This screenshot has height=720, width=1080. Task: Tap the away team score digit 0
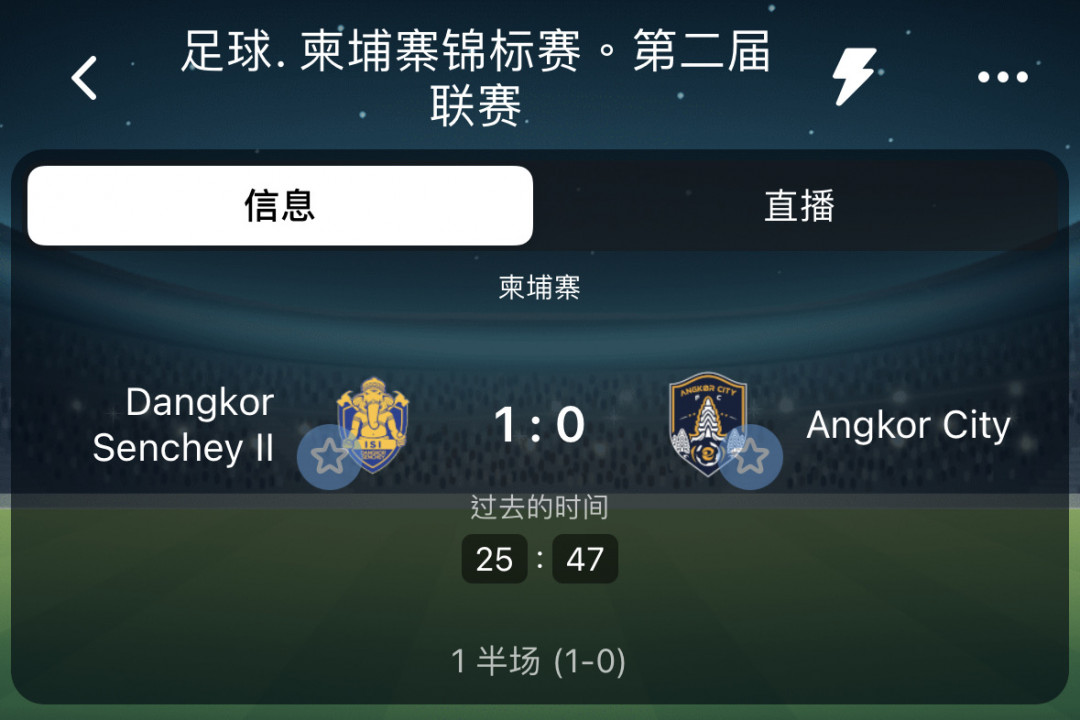coord(570,424)
